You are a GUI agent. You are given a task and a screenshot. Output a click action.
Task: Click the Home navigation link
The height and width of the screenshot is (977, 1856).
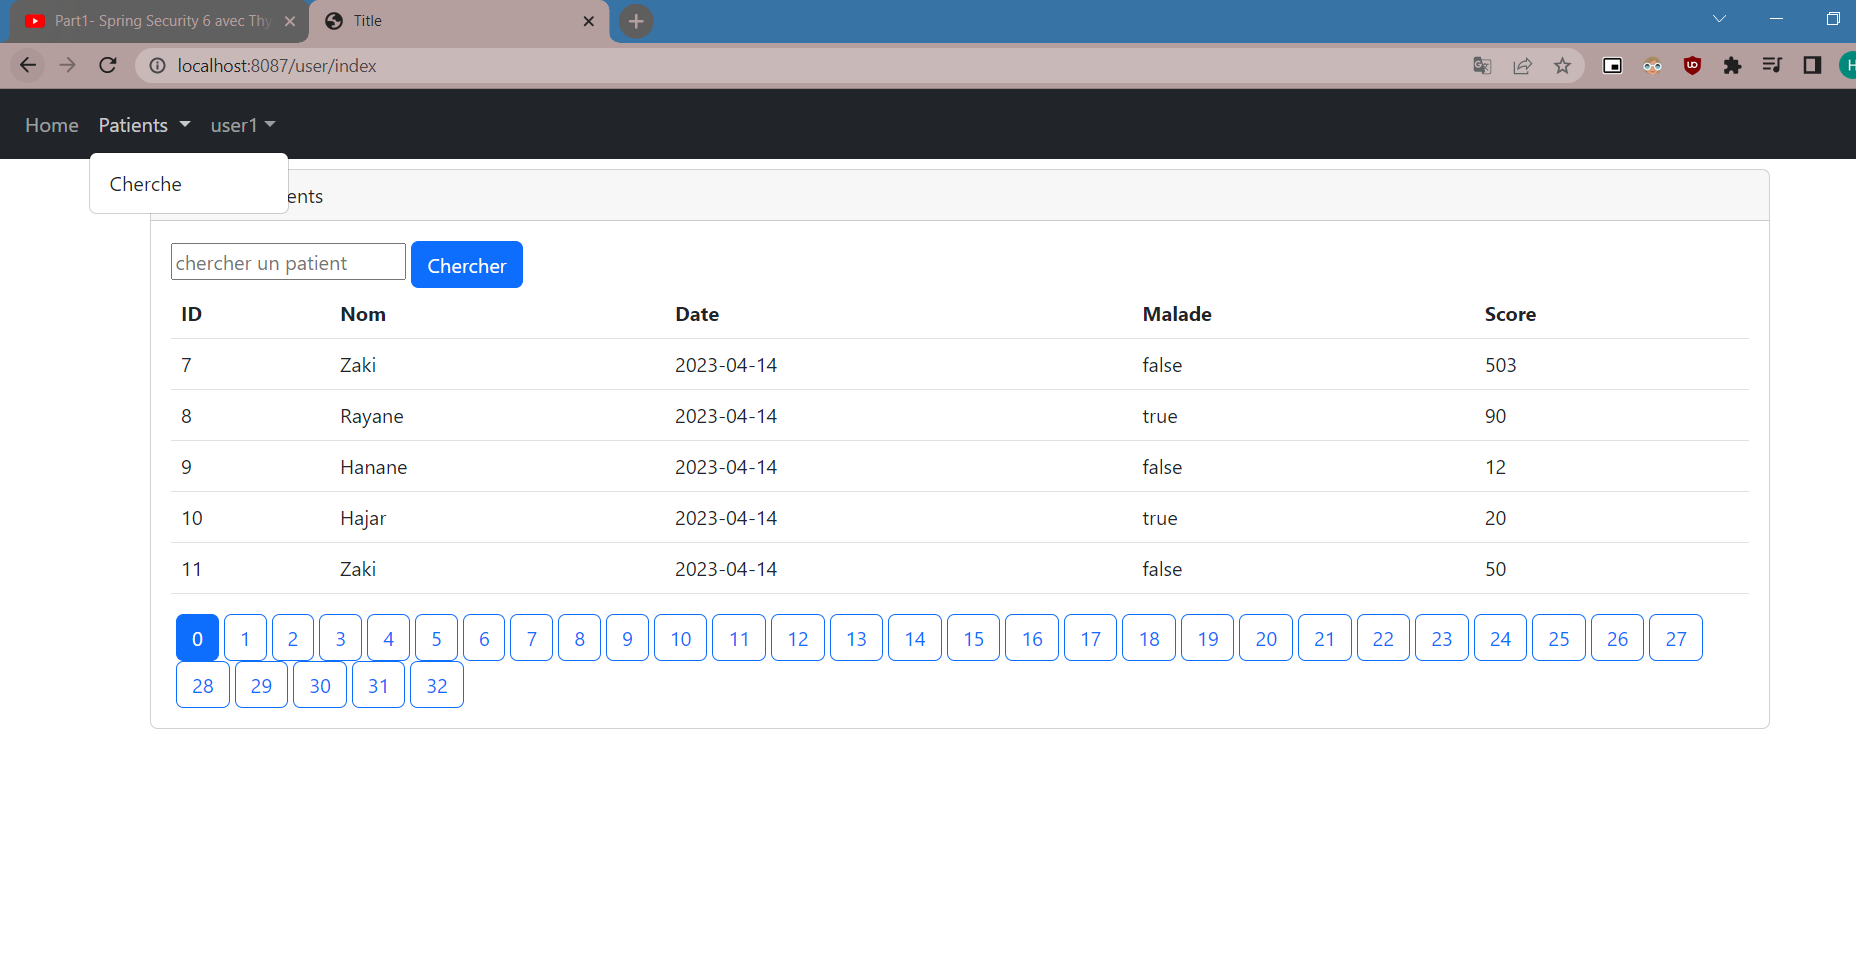click(x=51, y=124)
